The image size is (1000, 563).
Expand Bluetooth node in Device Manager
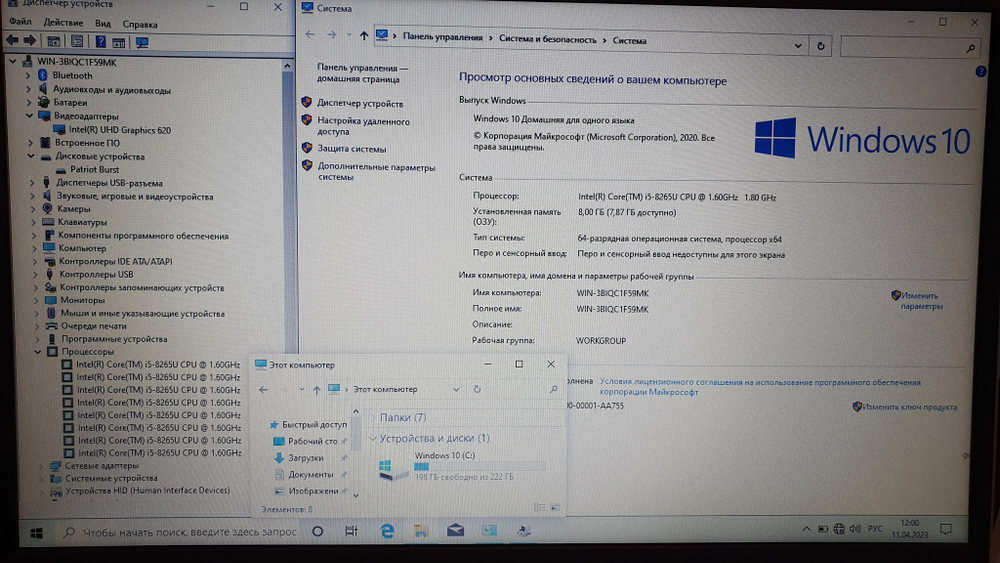(27, 75)
